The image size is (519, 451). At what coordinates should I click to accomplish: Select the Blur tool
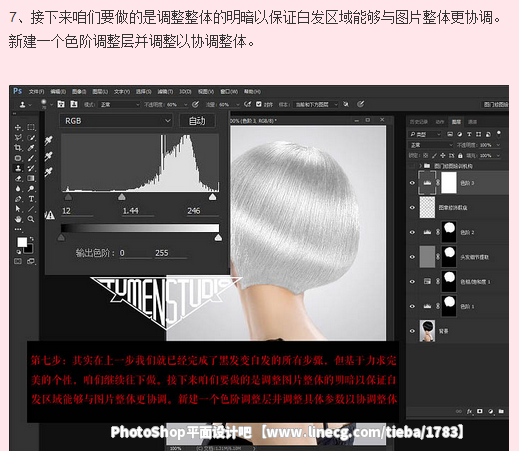tap(18, 189)
